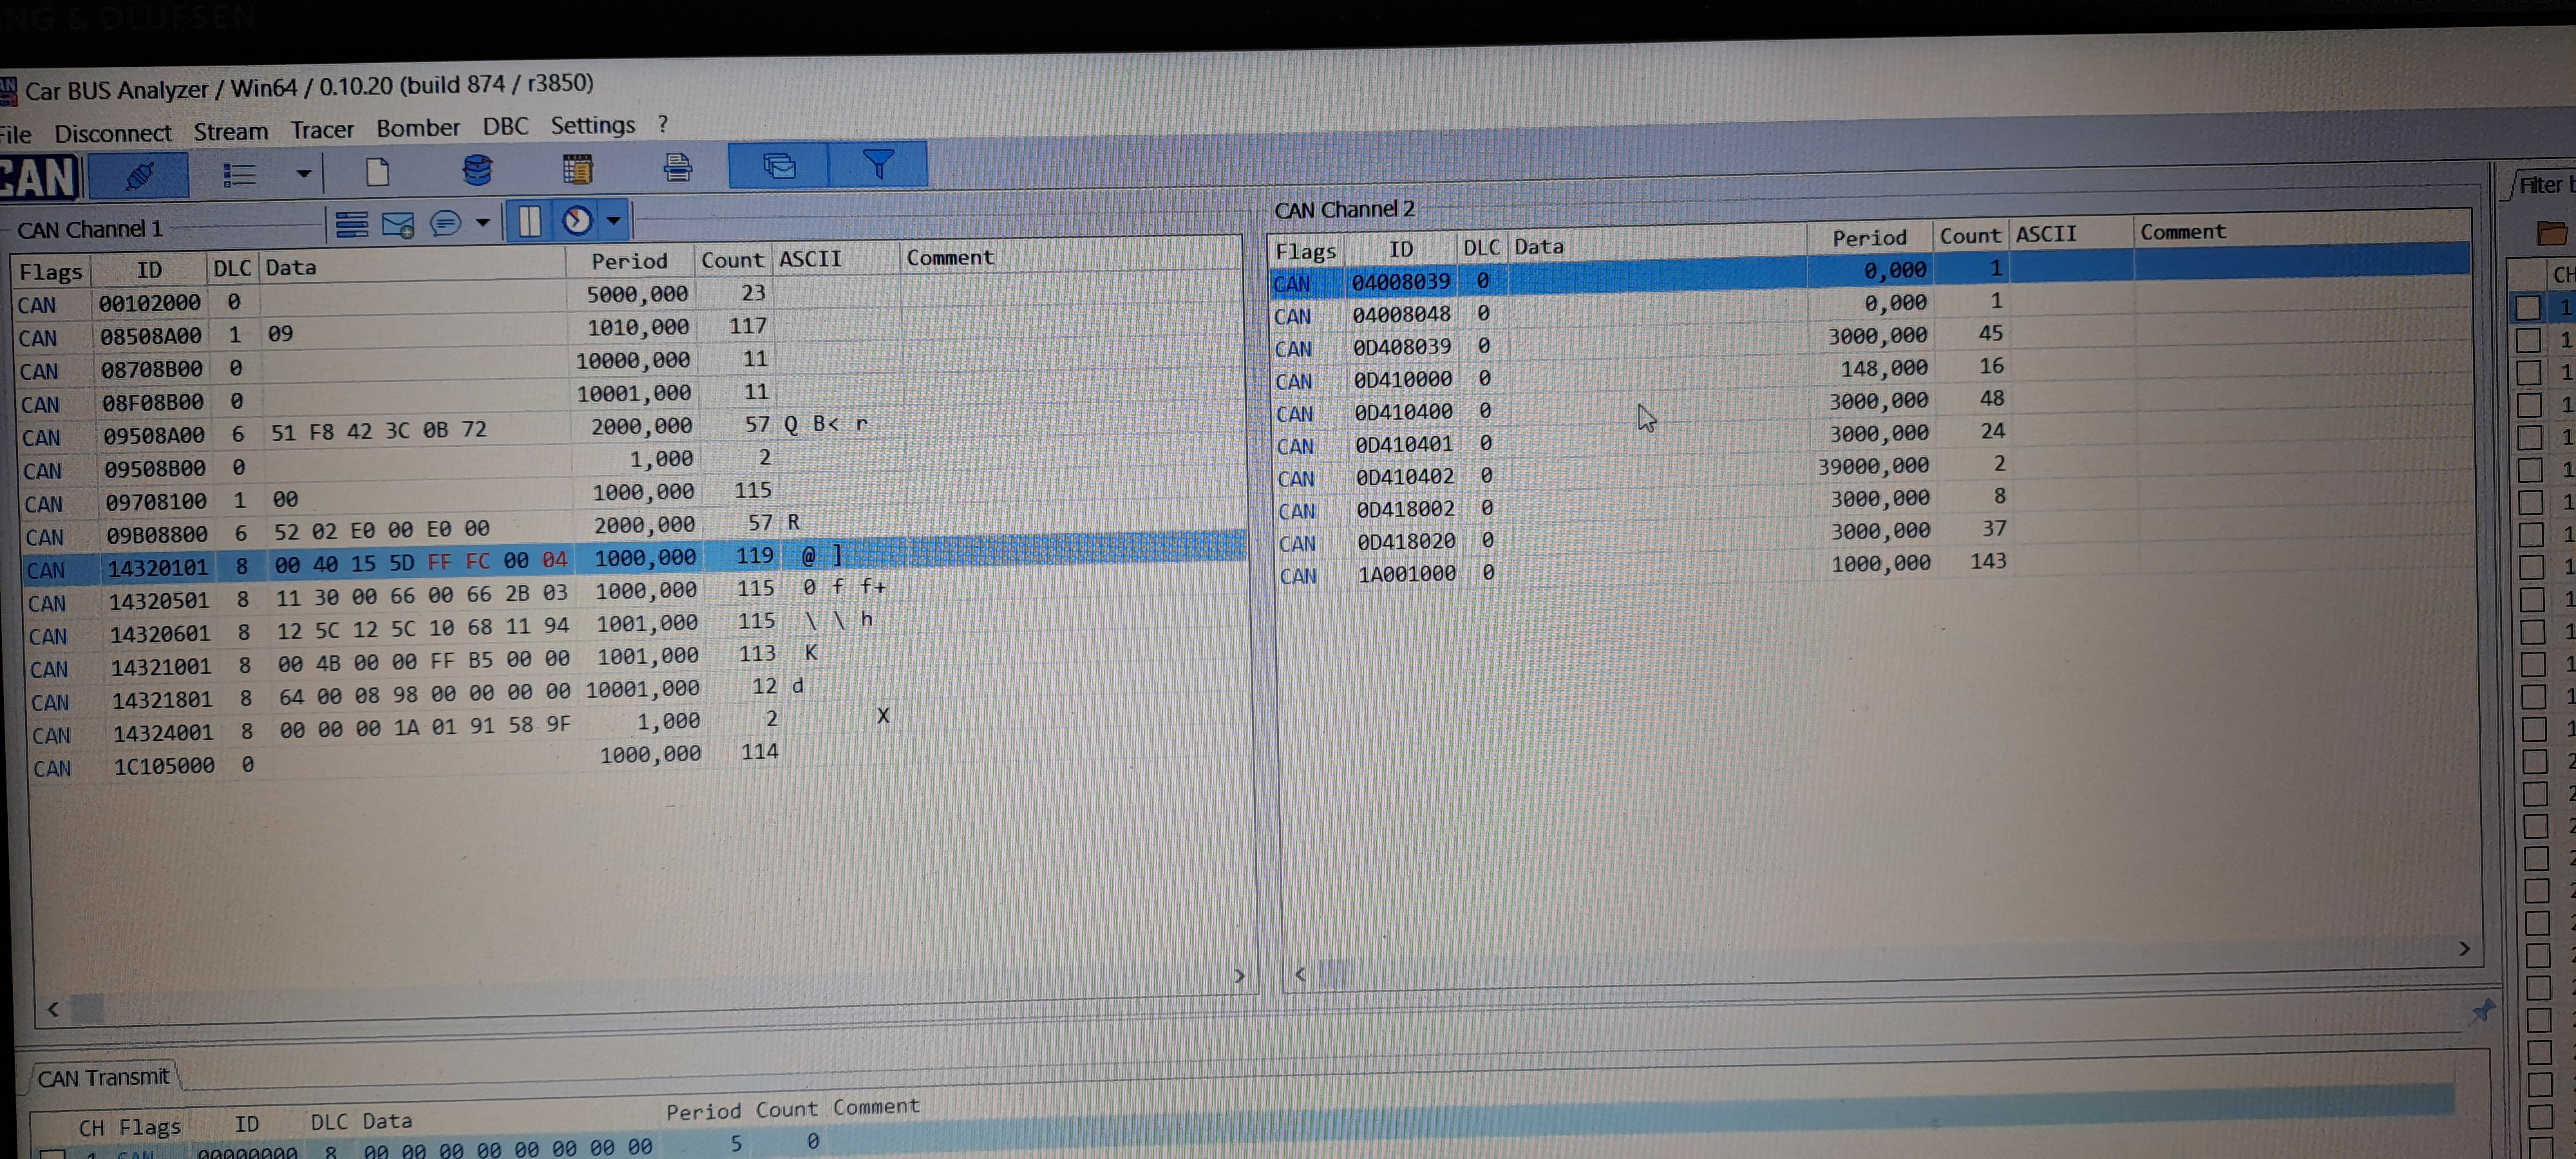Open dropdown arrow next to list icon
2576x1159 pixels.
pos(303,174)
